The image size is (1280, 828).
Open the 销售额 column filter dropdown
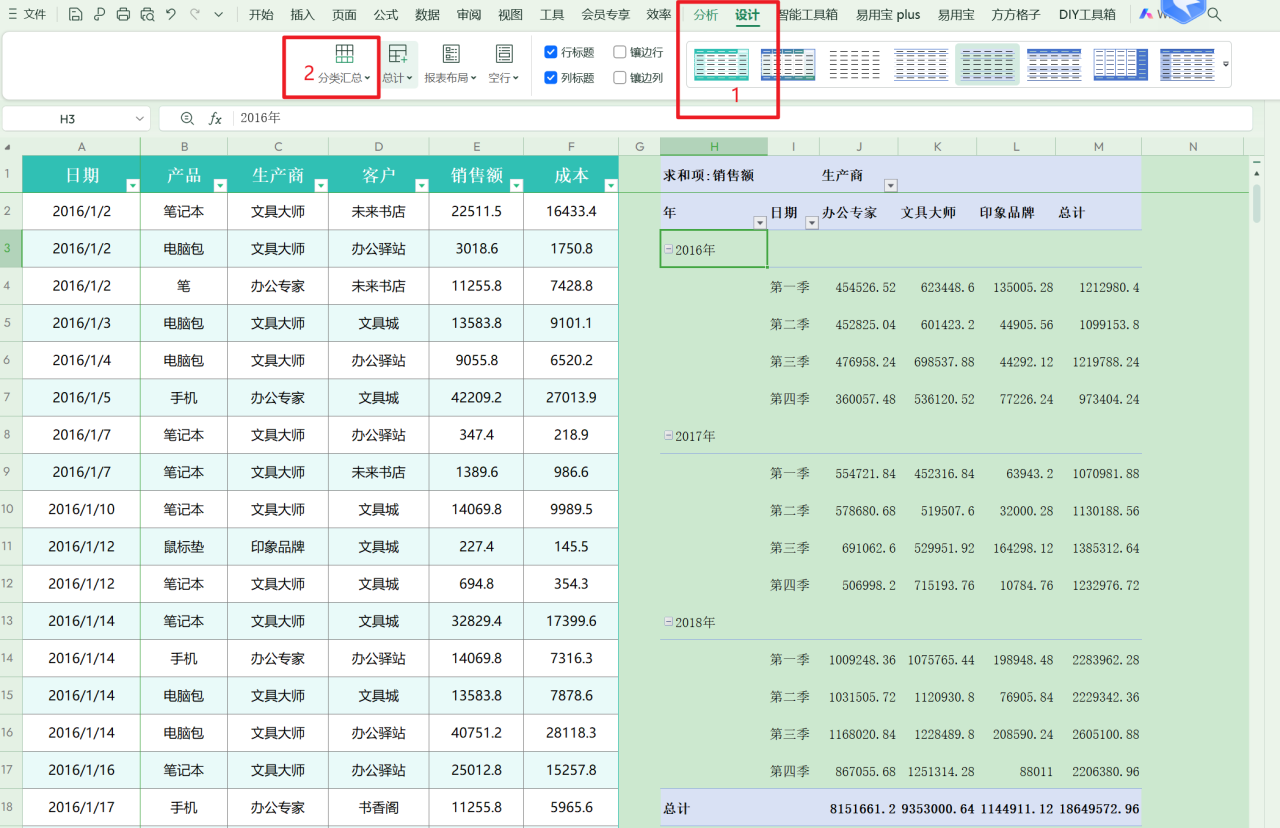(516, 185)
